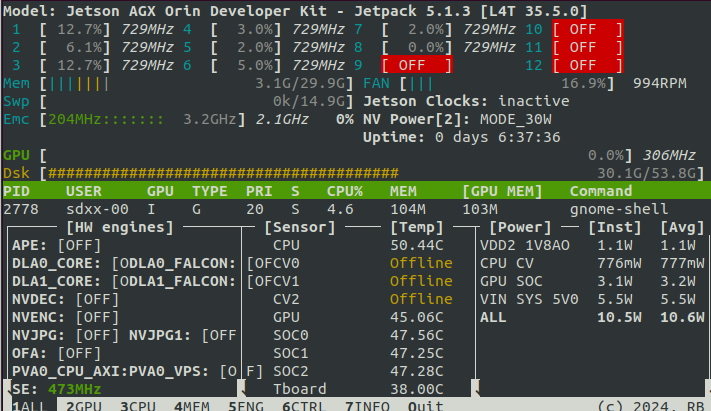The width and height of the screenshot is (711, 411).
Task: Click the CV2 Offline status
Action: (x=421, y=299)
